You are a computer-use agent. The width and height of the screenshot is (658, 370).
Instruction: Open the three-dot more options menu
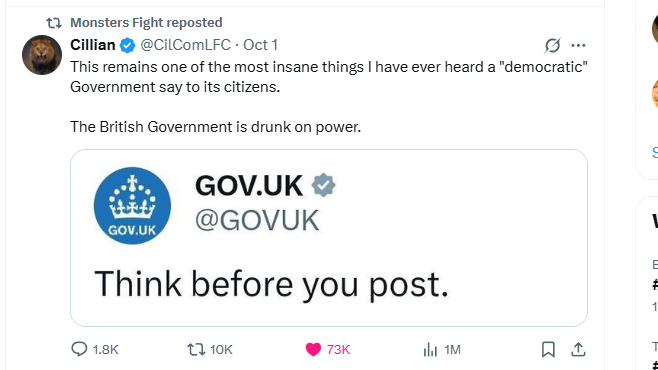pos(578,45)
